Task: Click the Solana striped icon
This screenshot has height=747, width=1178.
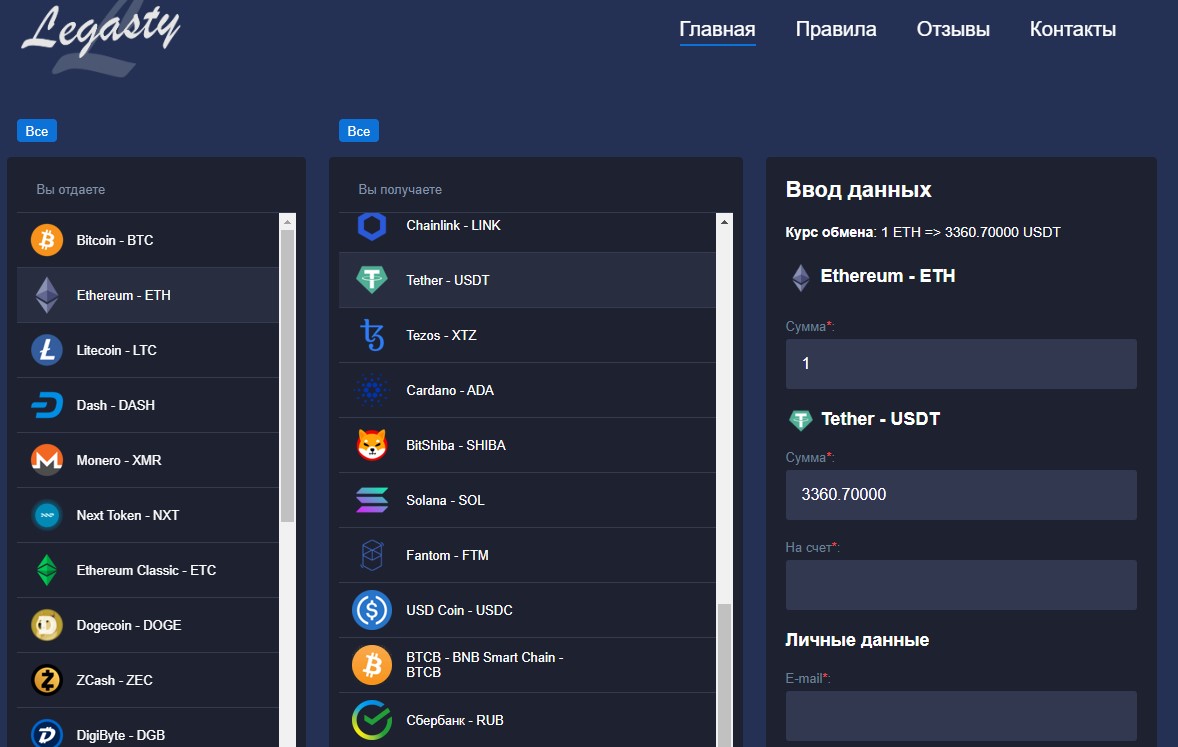Action: [x=372, y=501]
